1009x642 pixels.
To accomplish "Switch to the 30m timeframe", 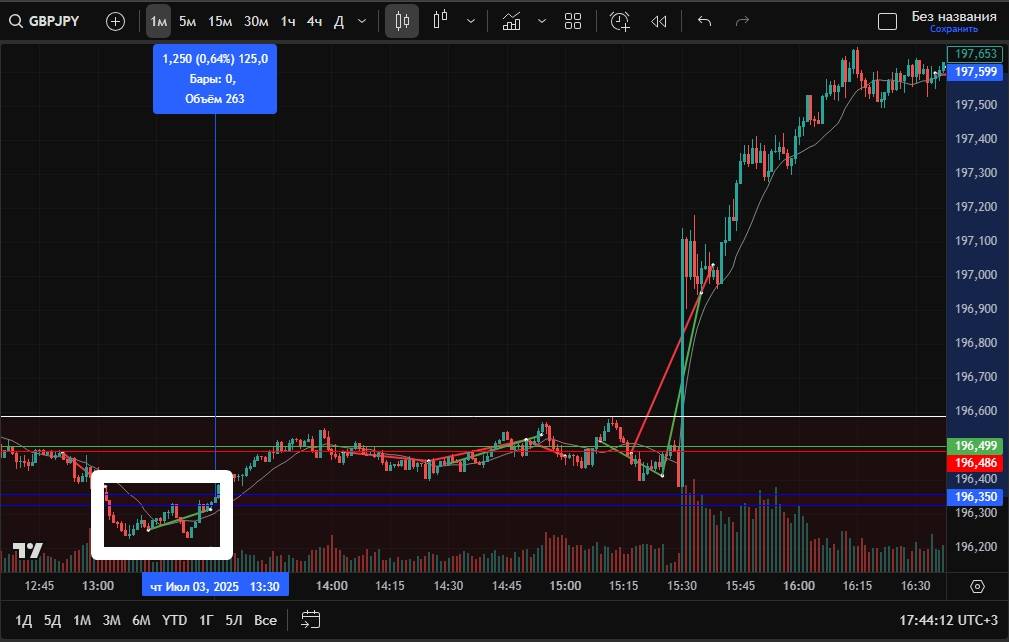I will (x=256, y=21).
